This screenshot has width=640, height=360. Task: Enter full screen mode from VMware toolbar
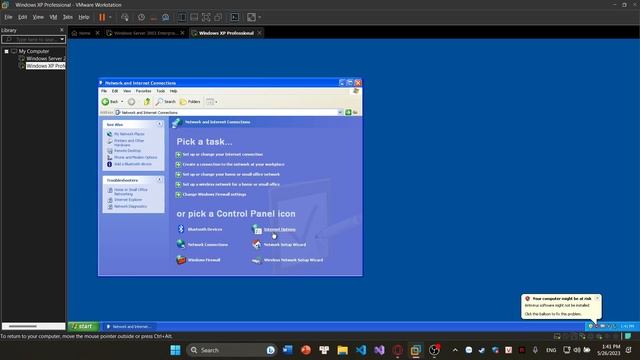click(x=206, y=17)
